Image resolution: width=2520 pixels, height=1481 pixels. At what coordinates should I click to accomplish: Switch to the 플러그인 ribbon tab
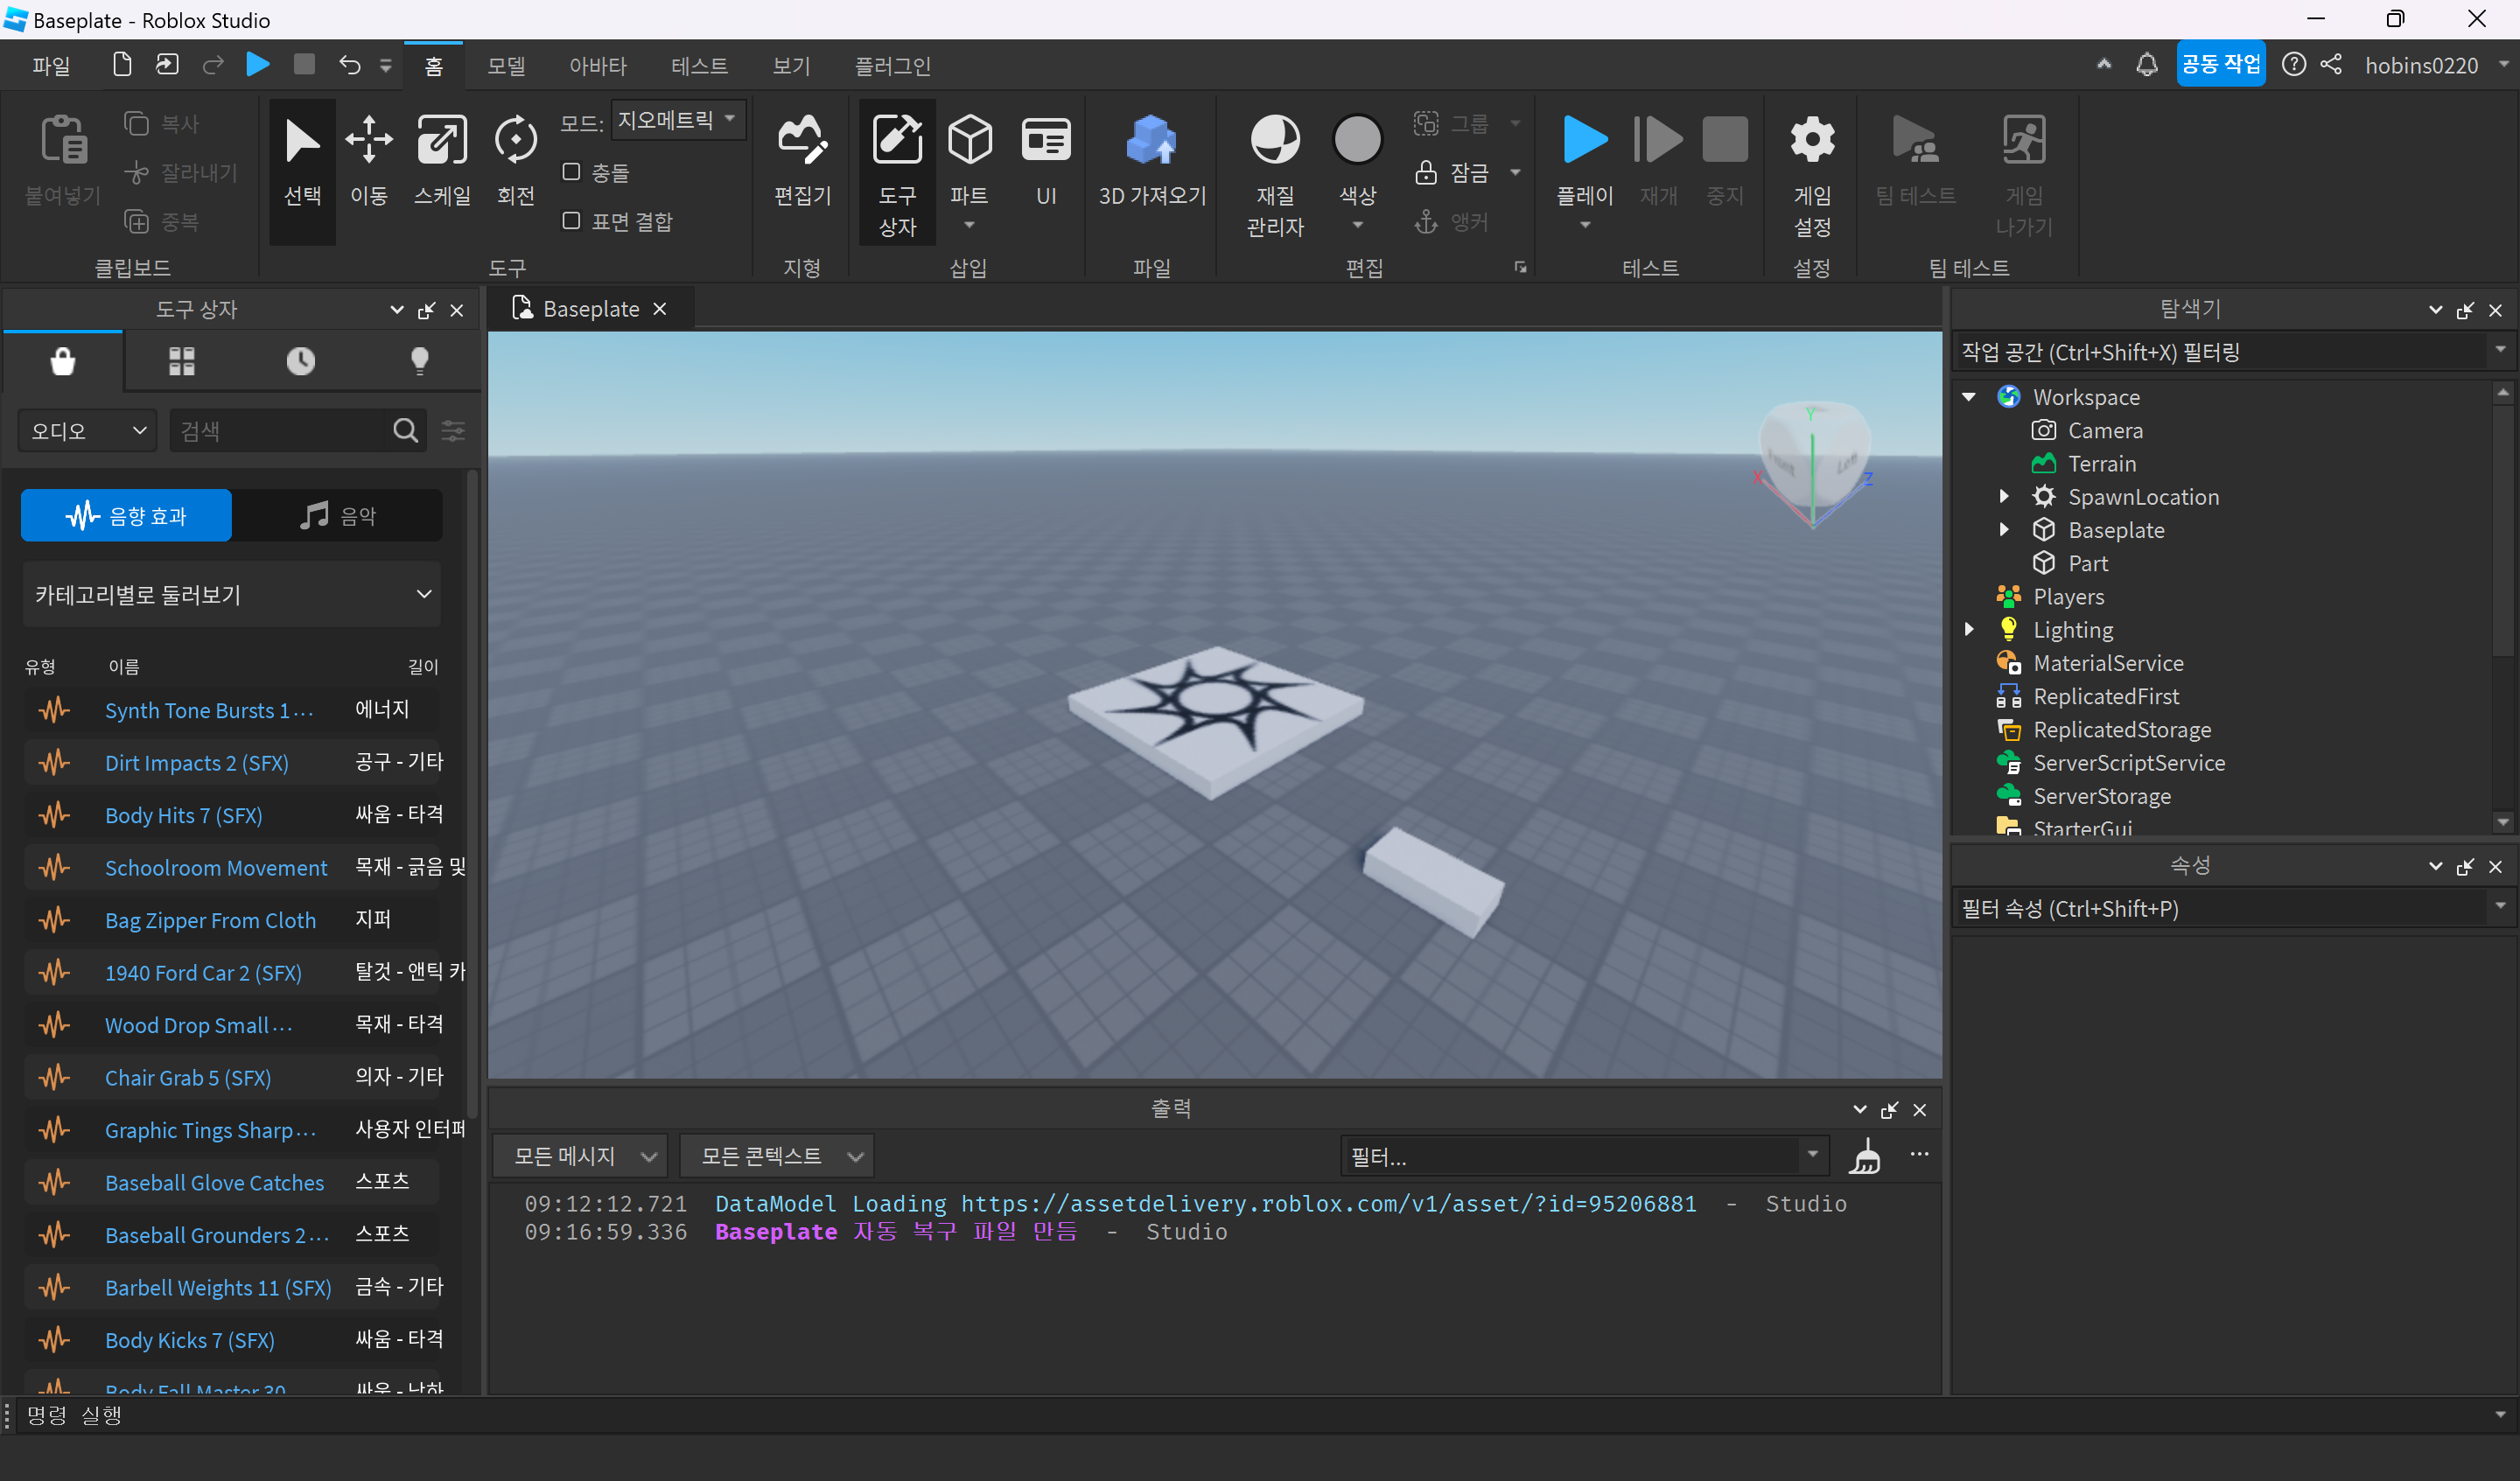[892, 65]
